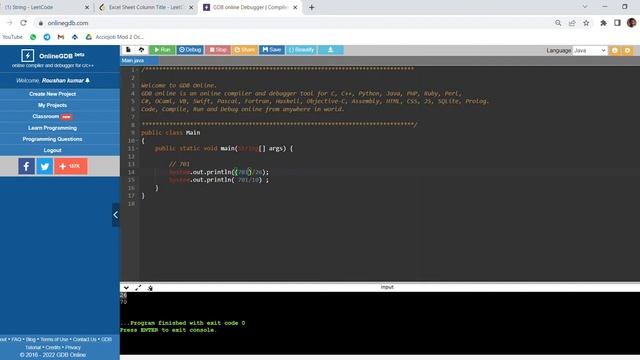Open Learn Programming page
This screenshot has width=640, height=360.
[x=52, y=128]
